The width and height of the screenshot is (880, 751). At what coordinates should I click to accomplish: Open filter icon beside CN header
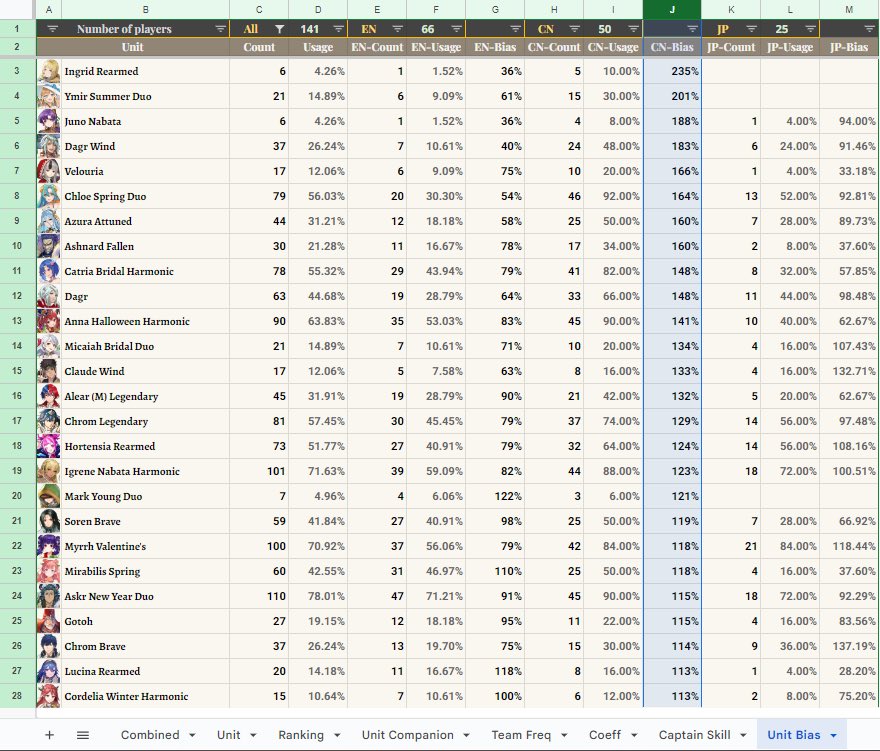point(574,29)
